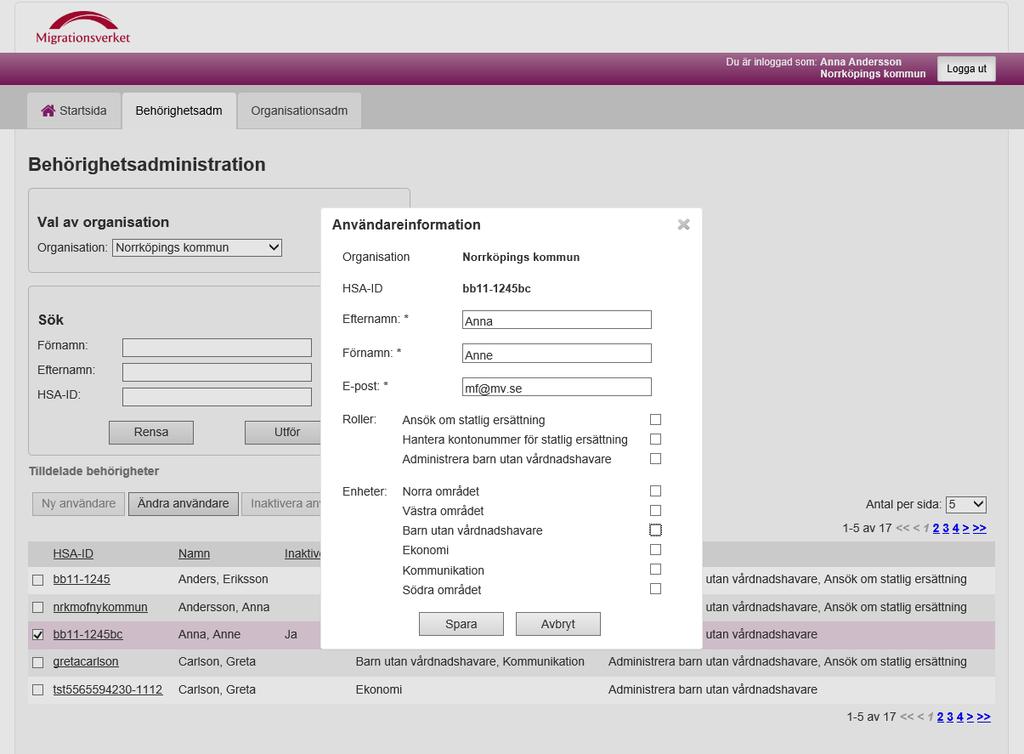Click the Migrationsverket logo
The image size is (1024, 754).
point(83,27)
